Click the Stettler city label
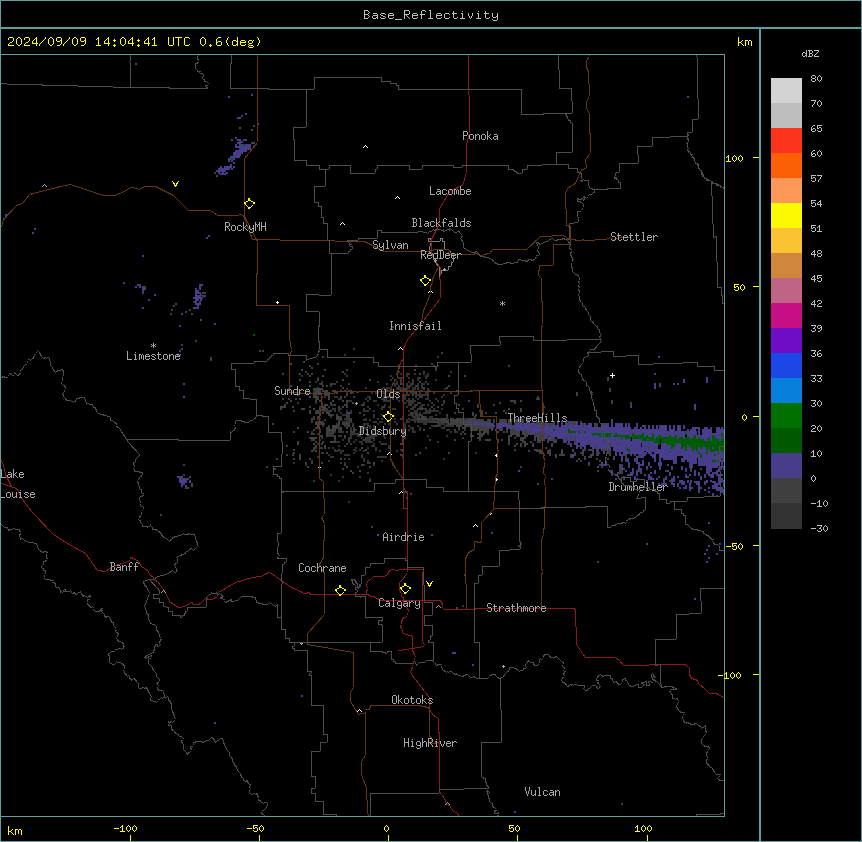The height and width of the screenshot is (842, 862). click(x=634, y=237)
